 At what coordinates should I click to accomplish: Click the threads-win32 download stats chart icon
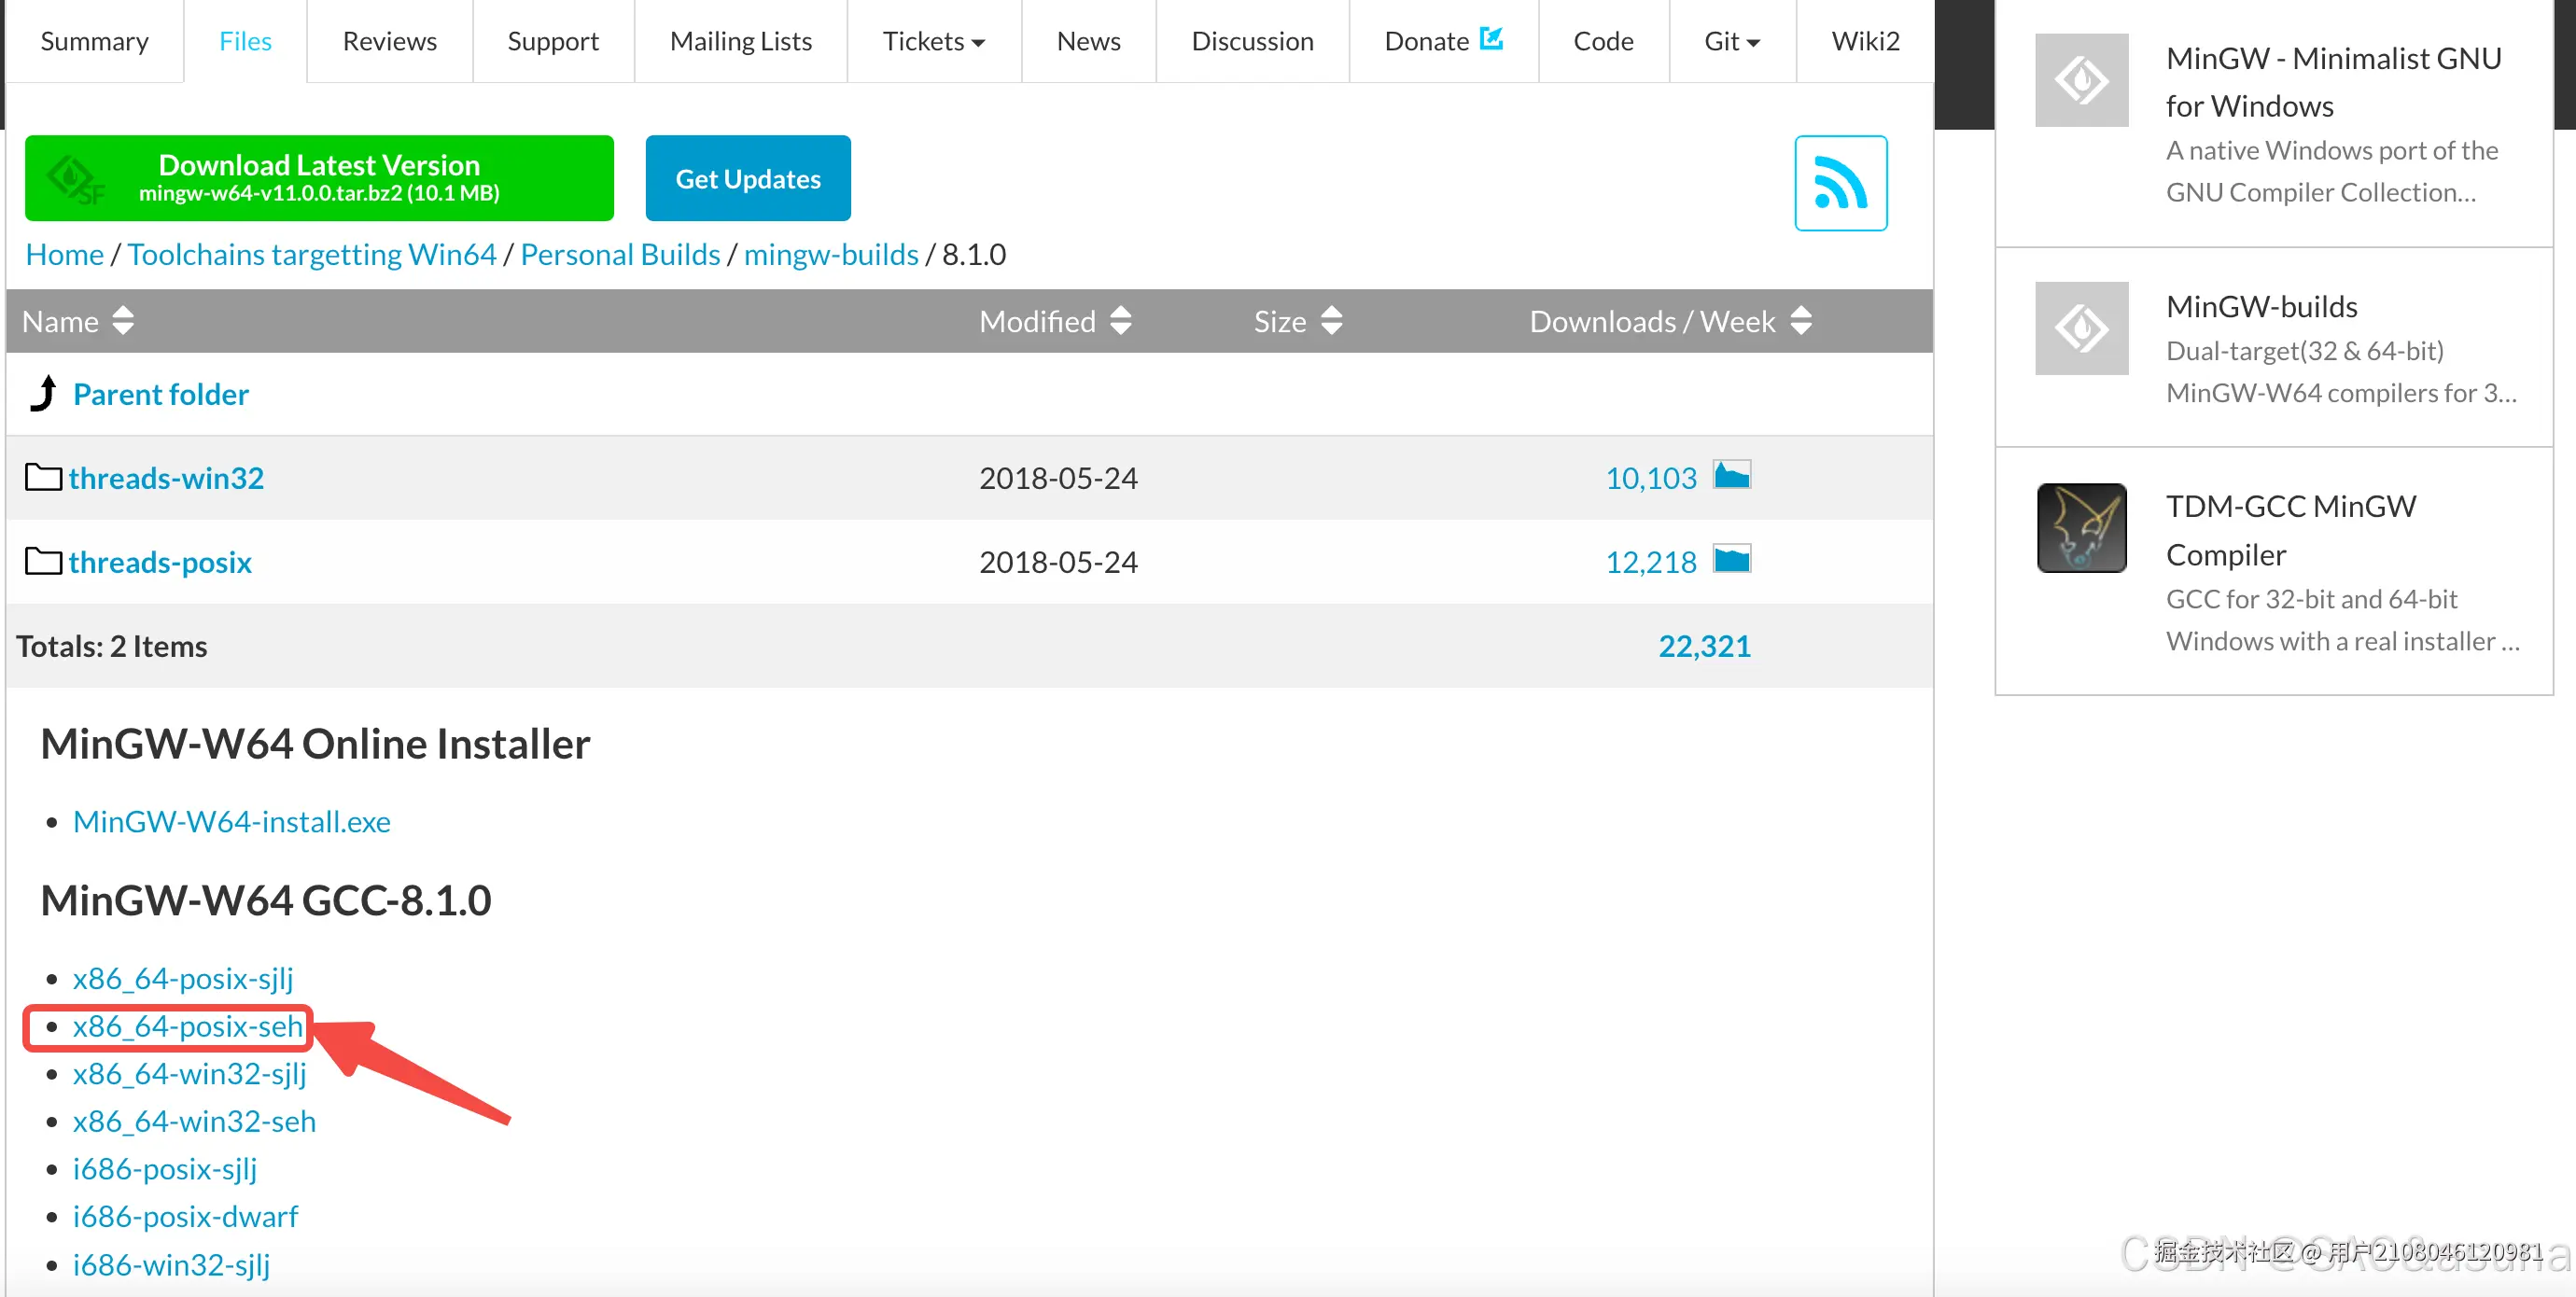[1731, 476]
